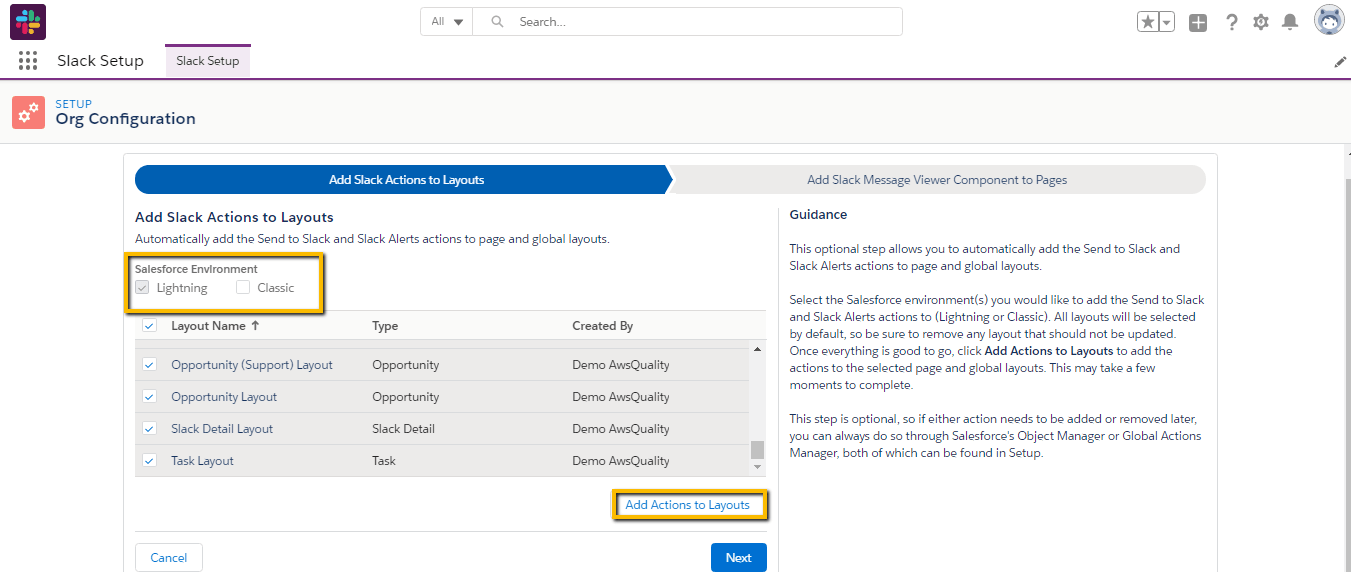Image resolution: width=1351 pixels, height=572 pixels.
Task: Click the Favorites star icon
Action: click(1147, 22)
